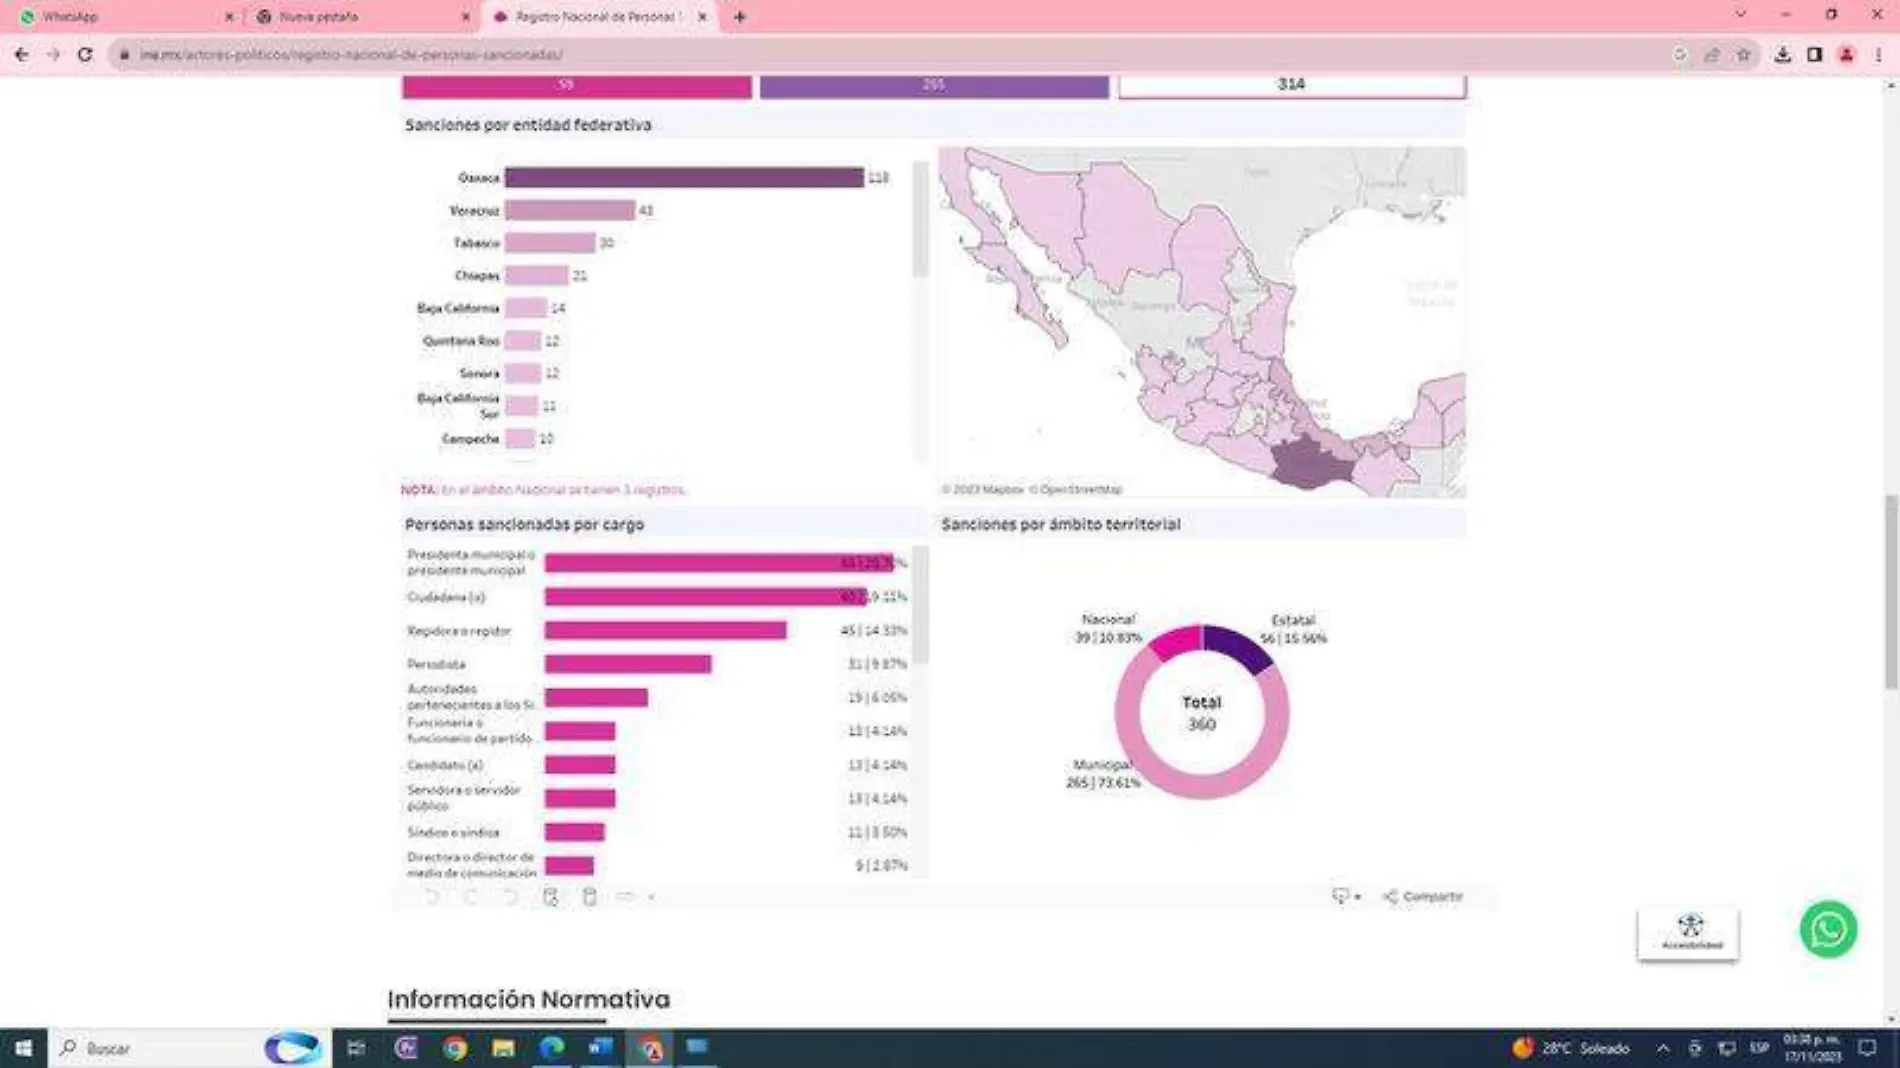Click the purple counter button showing 255
This screenshot has height=1068, width=1900.
tap(934, 86)
